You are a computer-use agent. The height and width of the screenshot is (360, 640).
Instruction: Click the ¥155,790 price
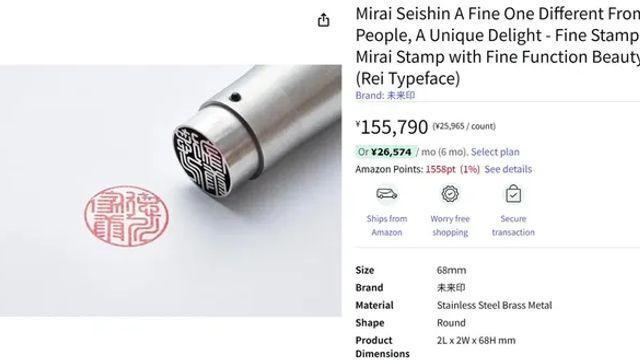392,127
